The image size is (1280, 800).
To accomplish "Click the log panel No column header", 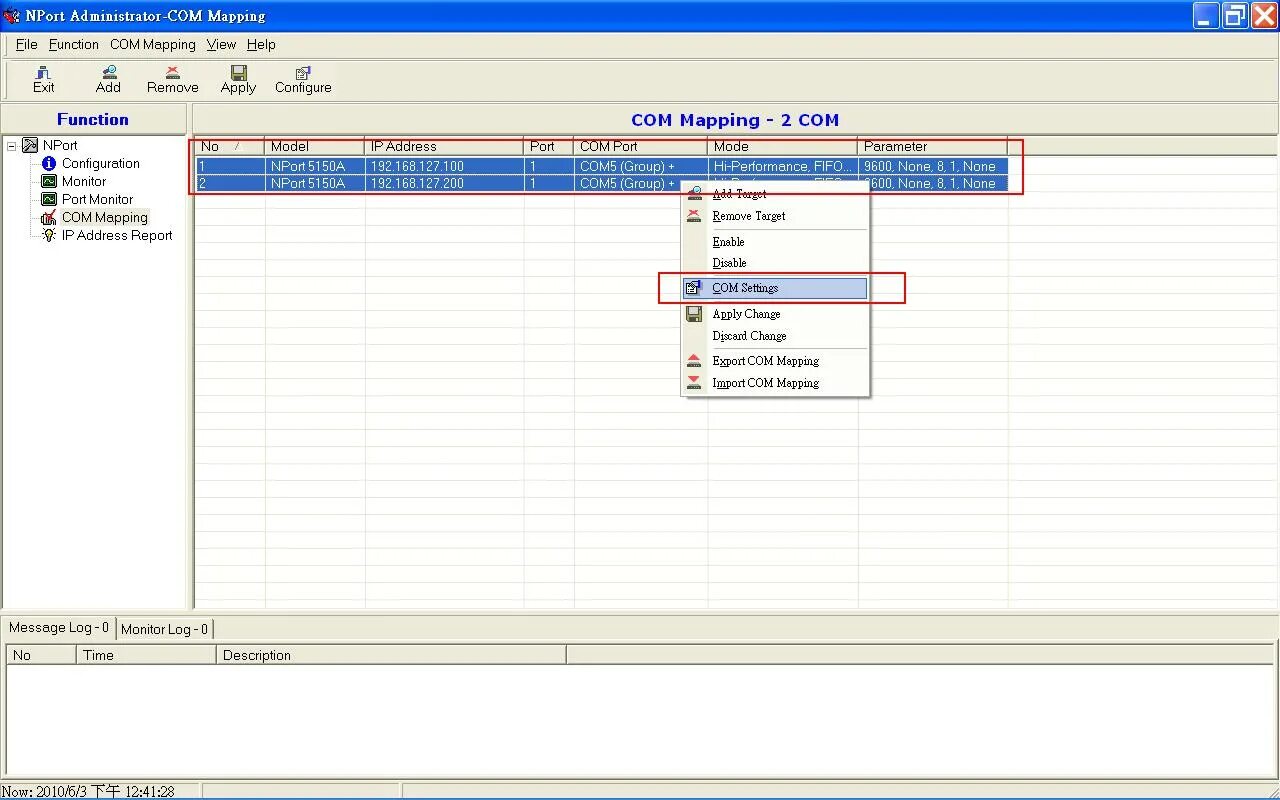I will pyautogui.click(x=41, y=655).
